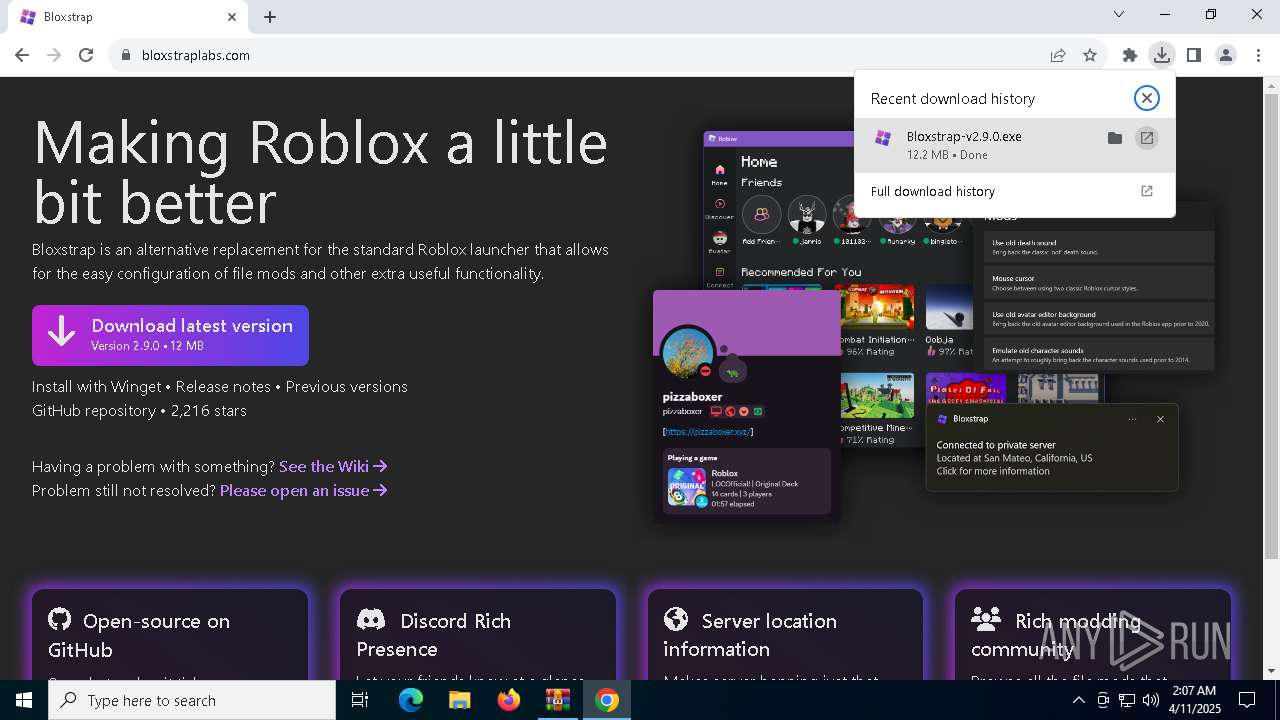1280x720 pixels.
Task: Close the Bloxstrap tab
Action: click(x=232, y=17)
